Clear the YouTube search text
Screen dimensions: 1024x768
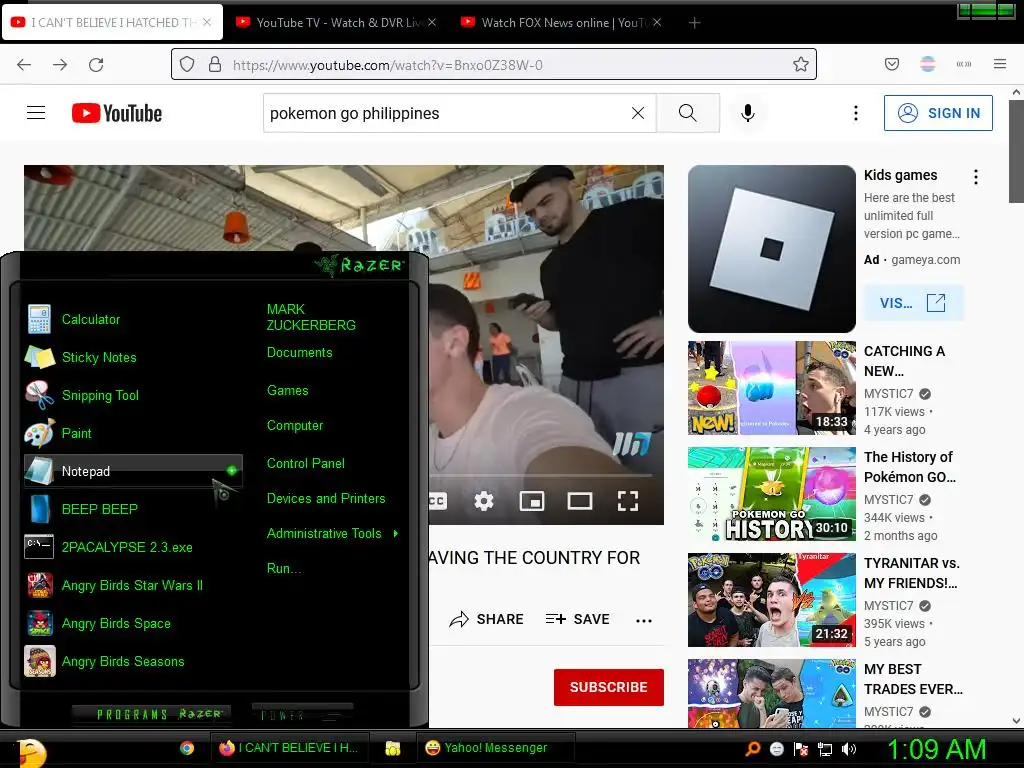638,113
